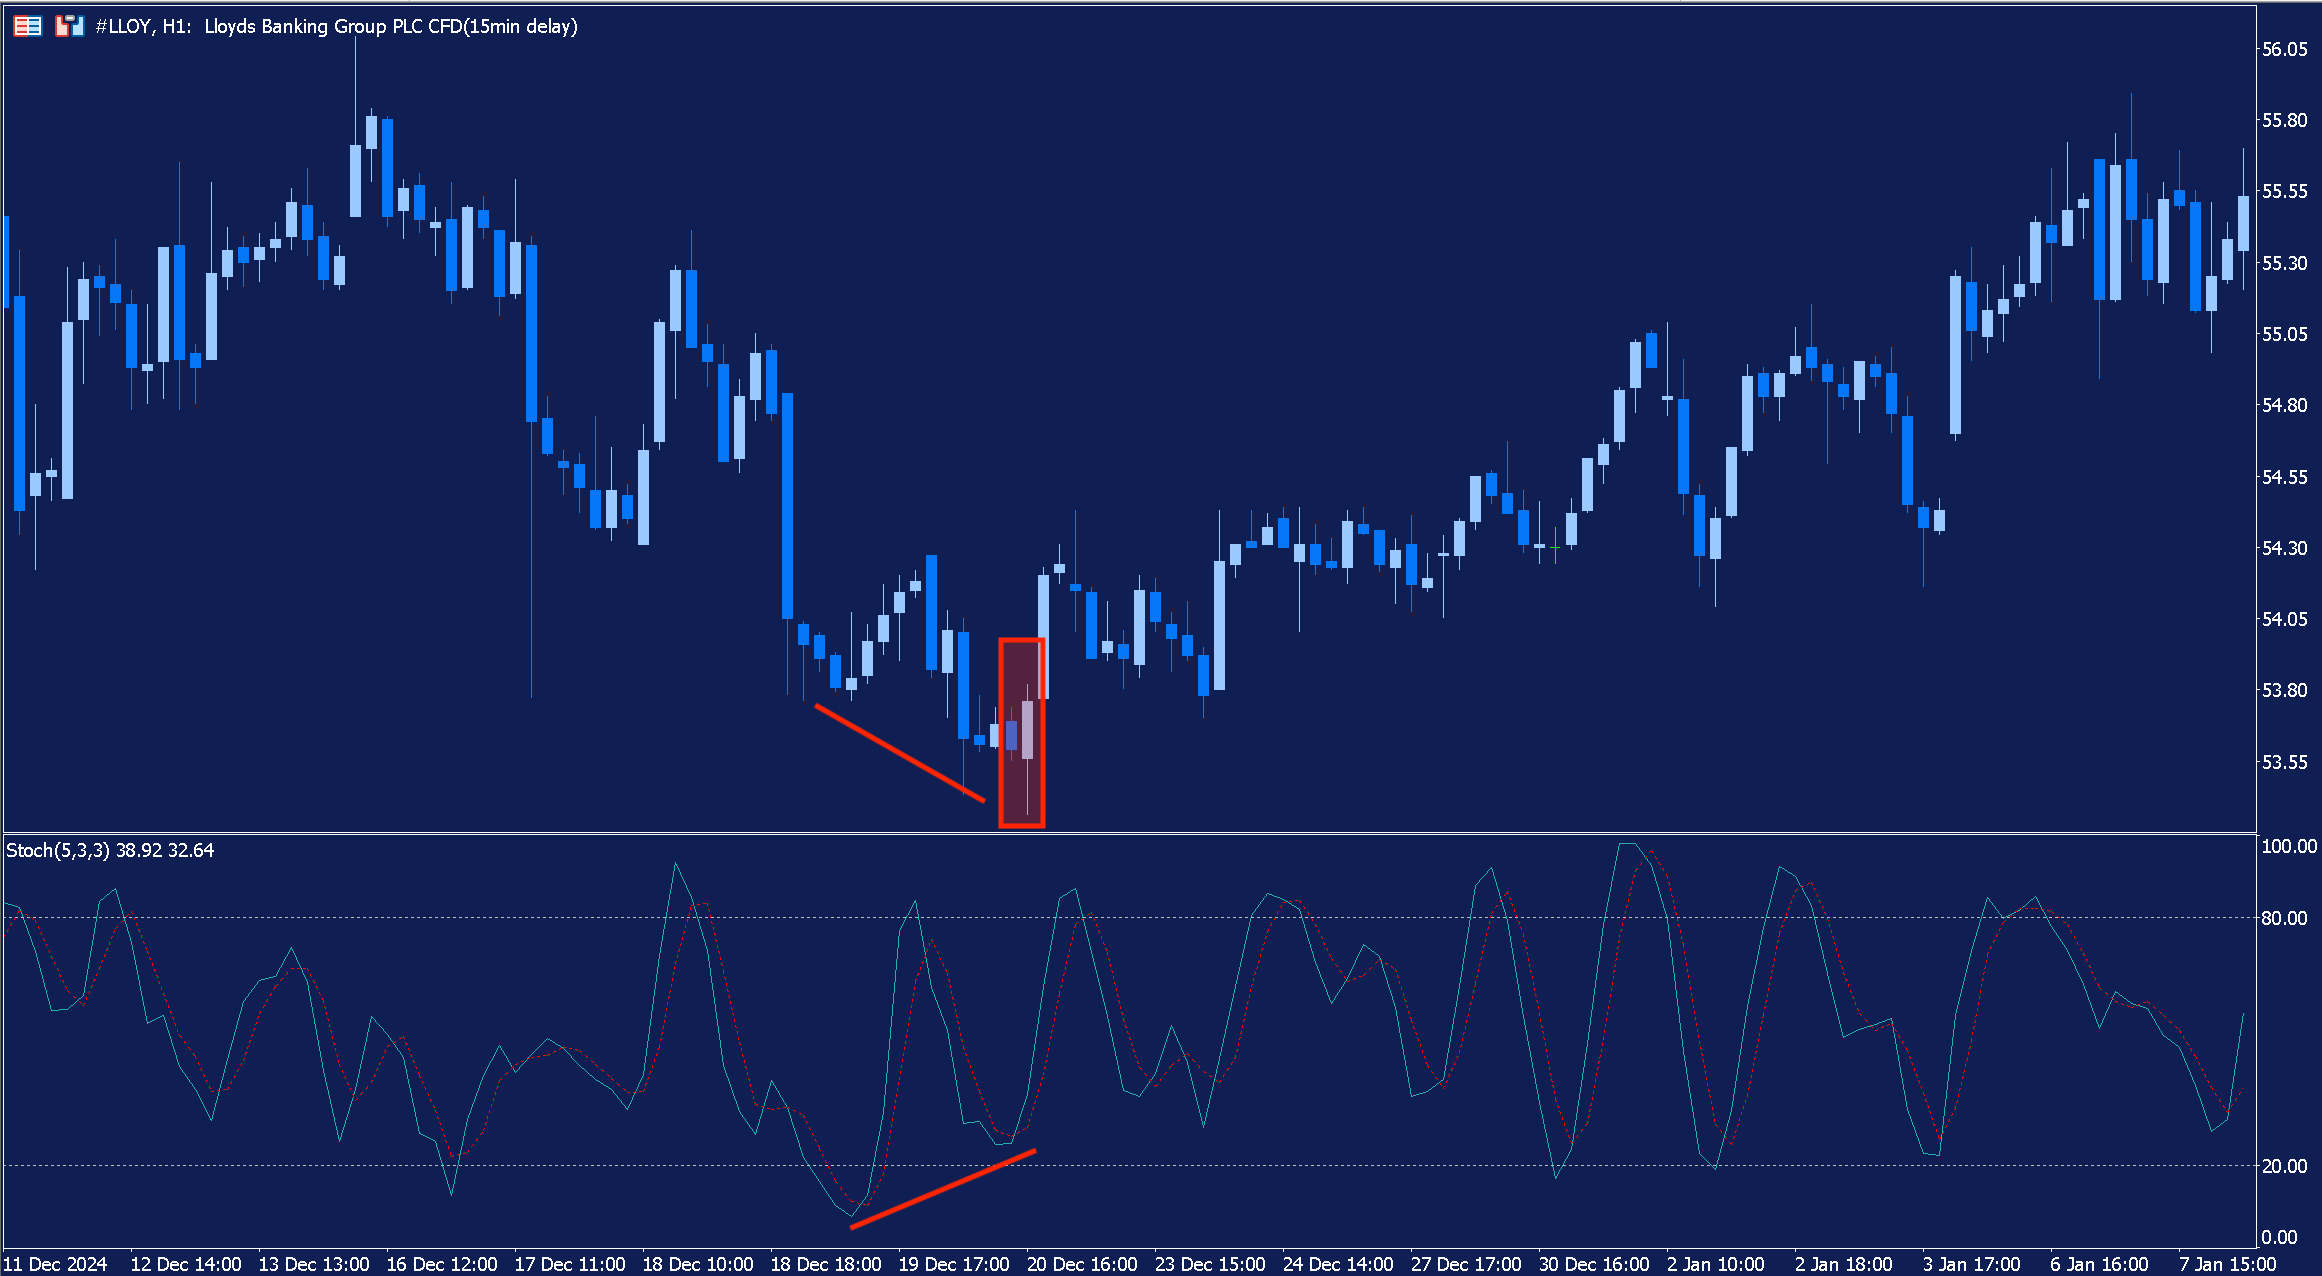Click the 11 Dec 2024 time label
This screenshot has width=2322, height=1276.
[x=55, y=1264]
